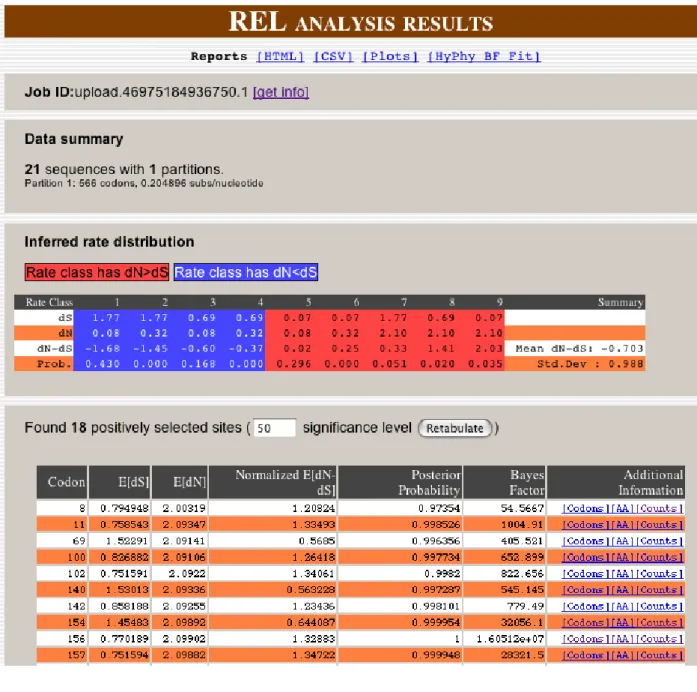Screen dimensions: 697x692
Task: Click posterior probability 0.998526 for codon 11
Action: [x=436, y=524]
